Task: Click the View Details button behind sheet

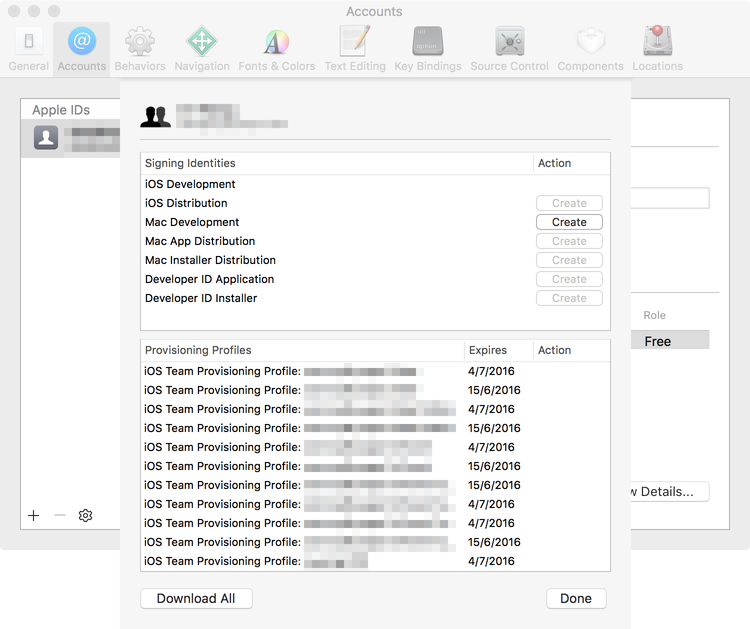Action: (x=670, y=491)
